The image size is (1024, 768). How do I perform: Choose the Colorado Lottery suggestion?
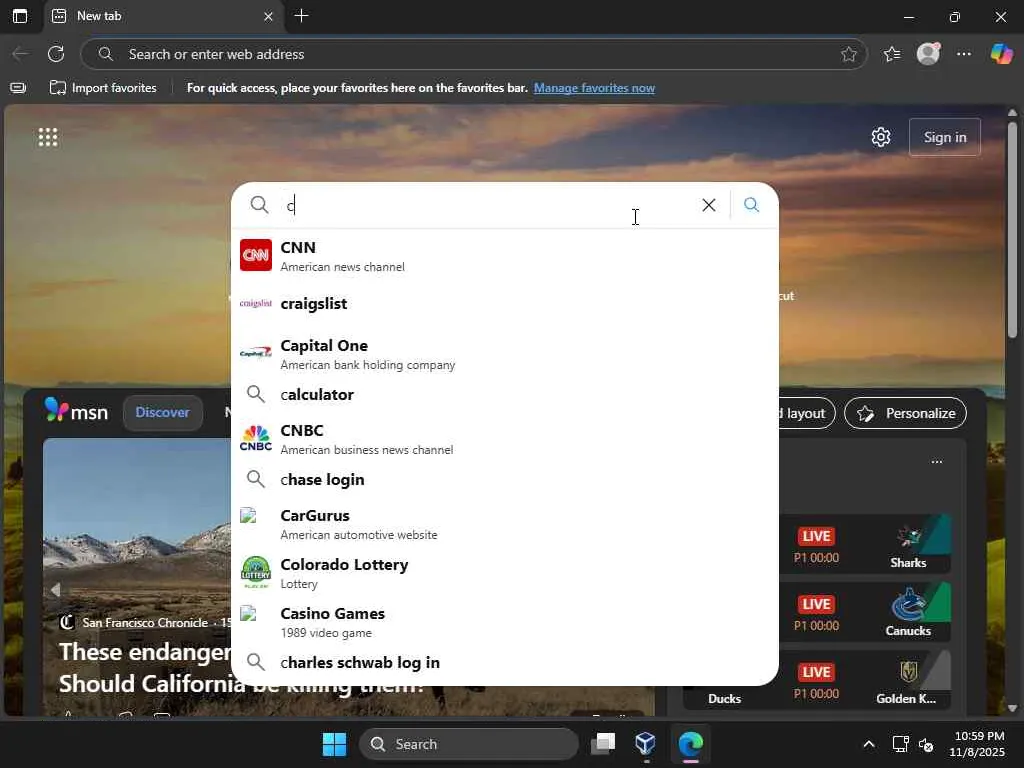coord(505,573)
